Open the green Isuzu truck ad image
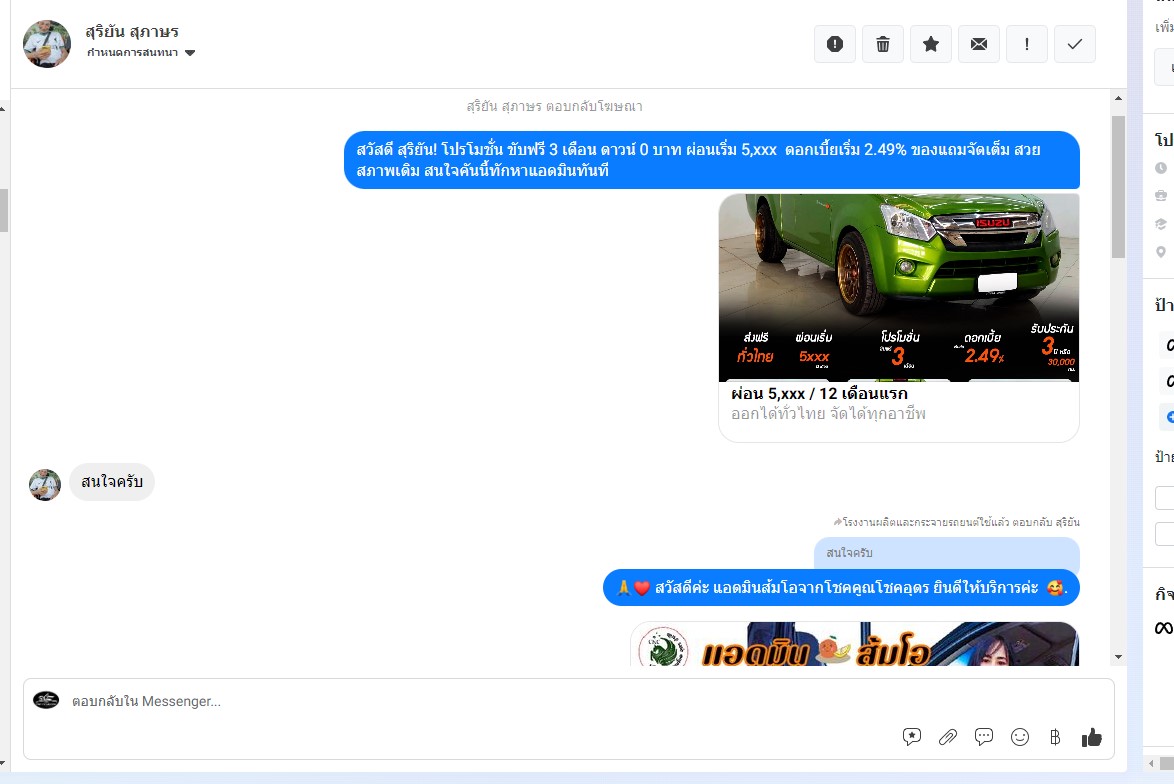The height and width of the screenshot is (784, 1174). [898, 288]
